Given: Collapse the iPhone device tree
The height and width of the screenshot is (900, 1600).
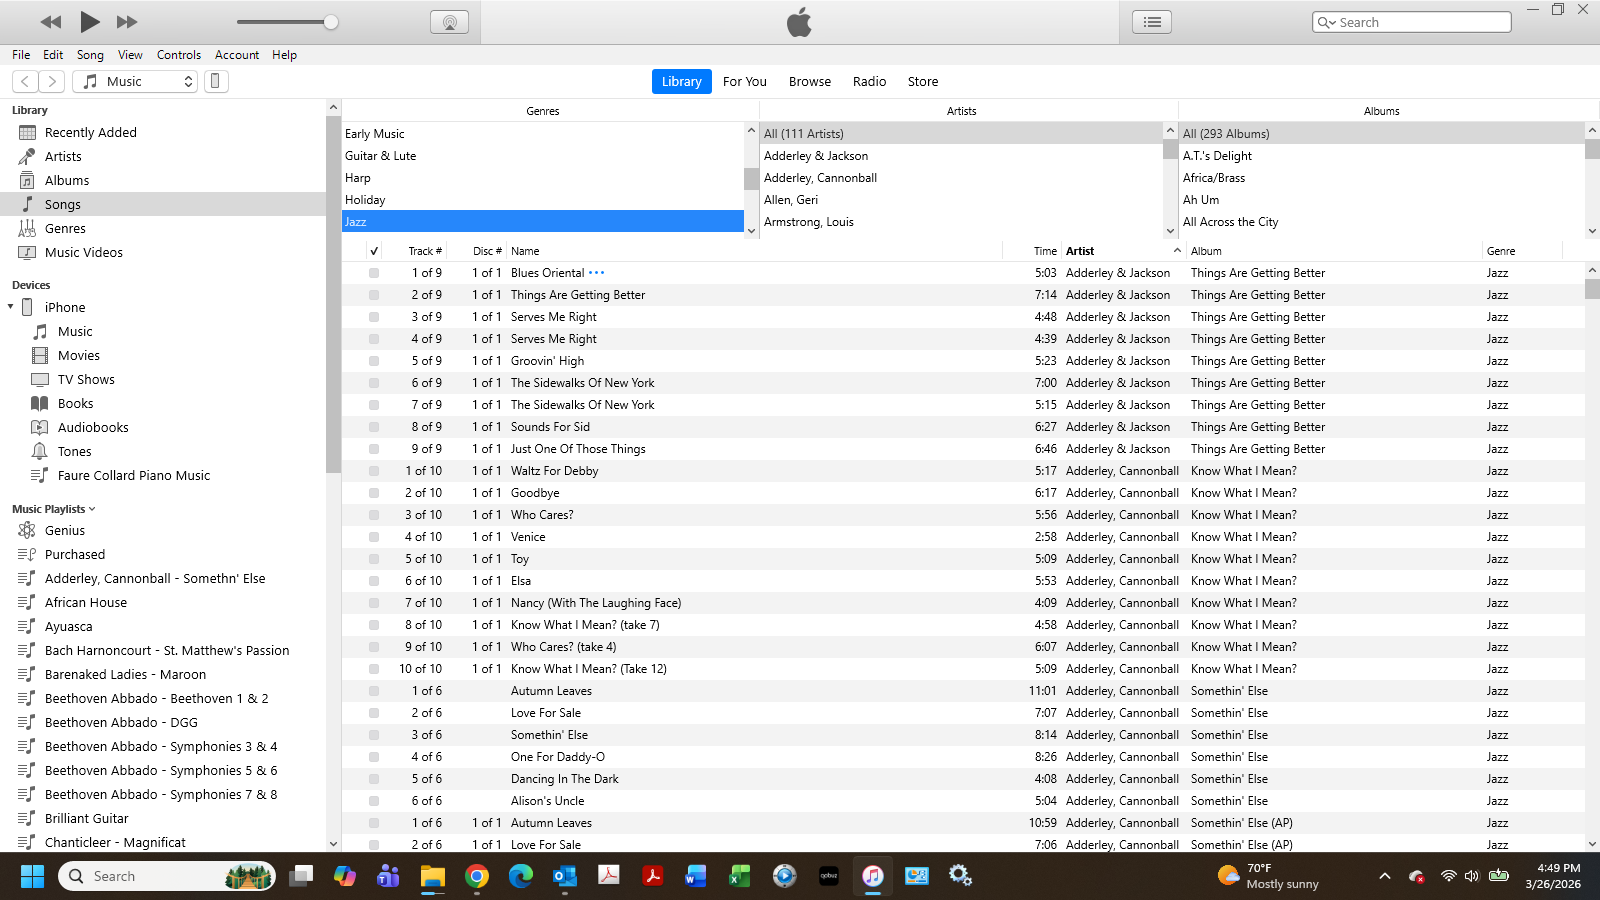Looking at the screenshot, I should click(x=11, y=307).
